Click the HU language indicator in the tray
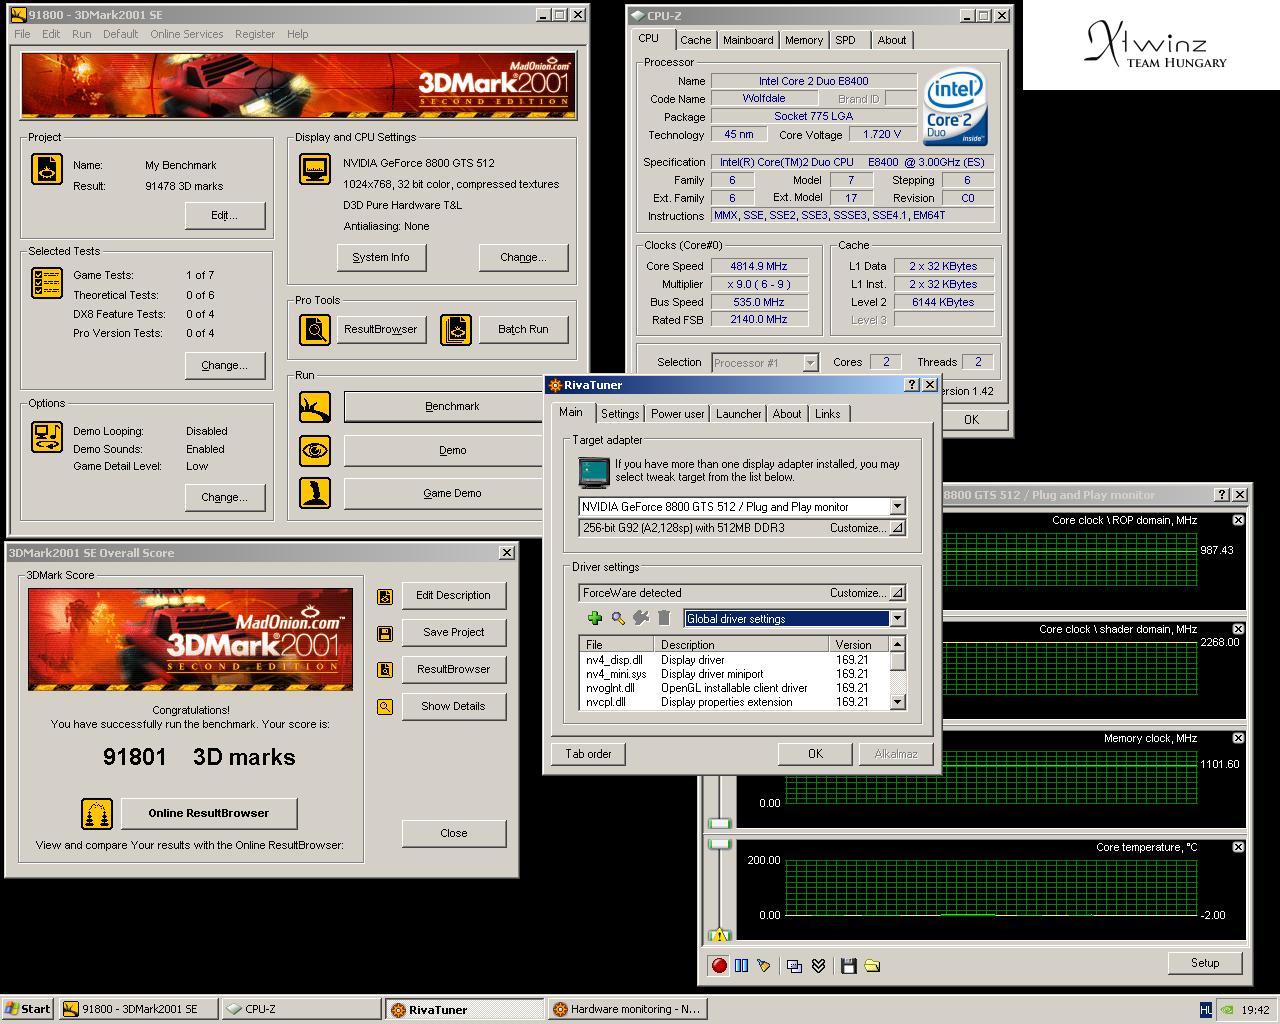Screen dimensions: 1280x1024 click(x=1206, y=1010)
